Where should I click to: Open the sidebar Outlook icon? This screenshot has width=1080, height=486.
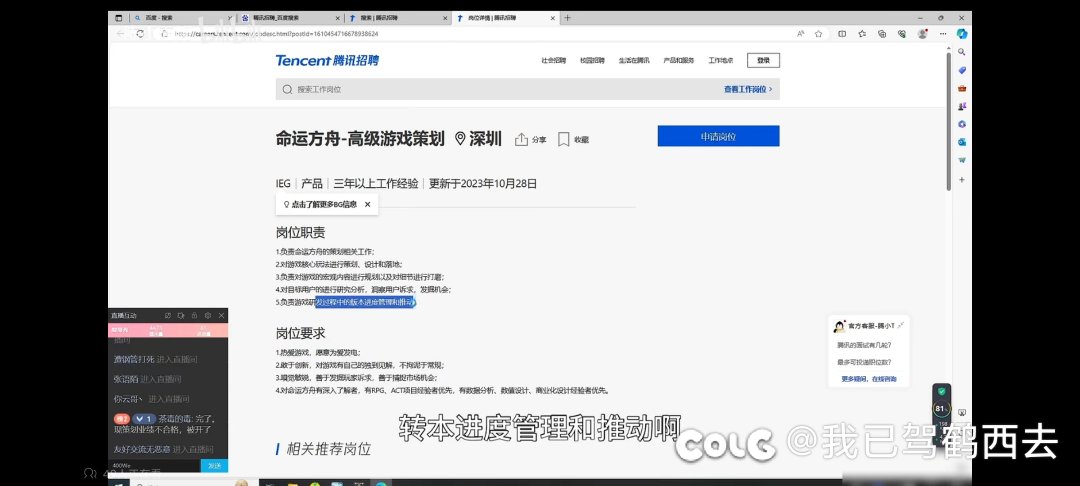962,142
